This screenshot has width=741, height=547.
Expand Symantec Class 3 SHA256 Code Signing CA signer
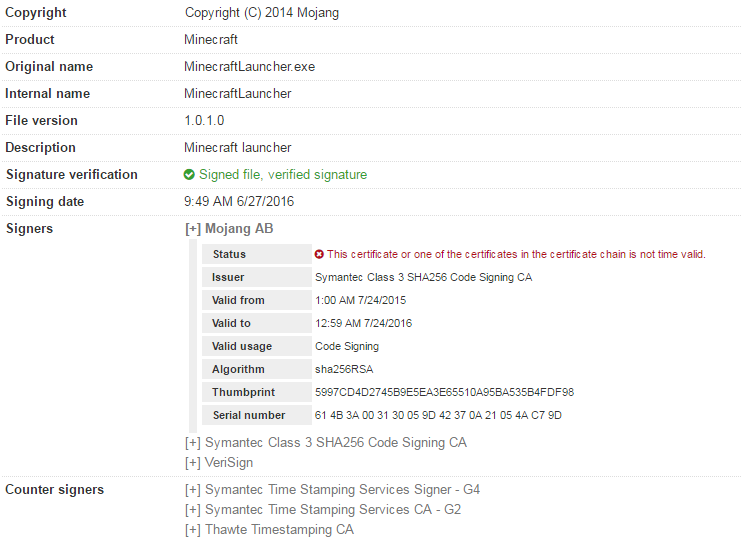pyautogui.click(x=193, y=442)
